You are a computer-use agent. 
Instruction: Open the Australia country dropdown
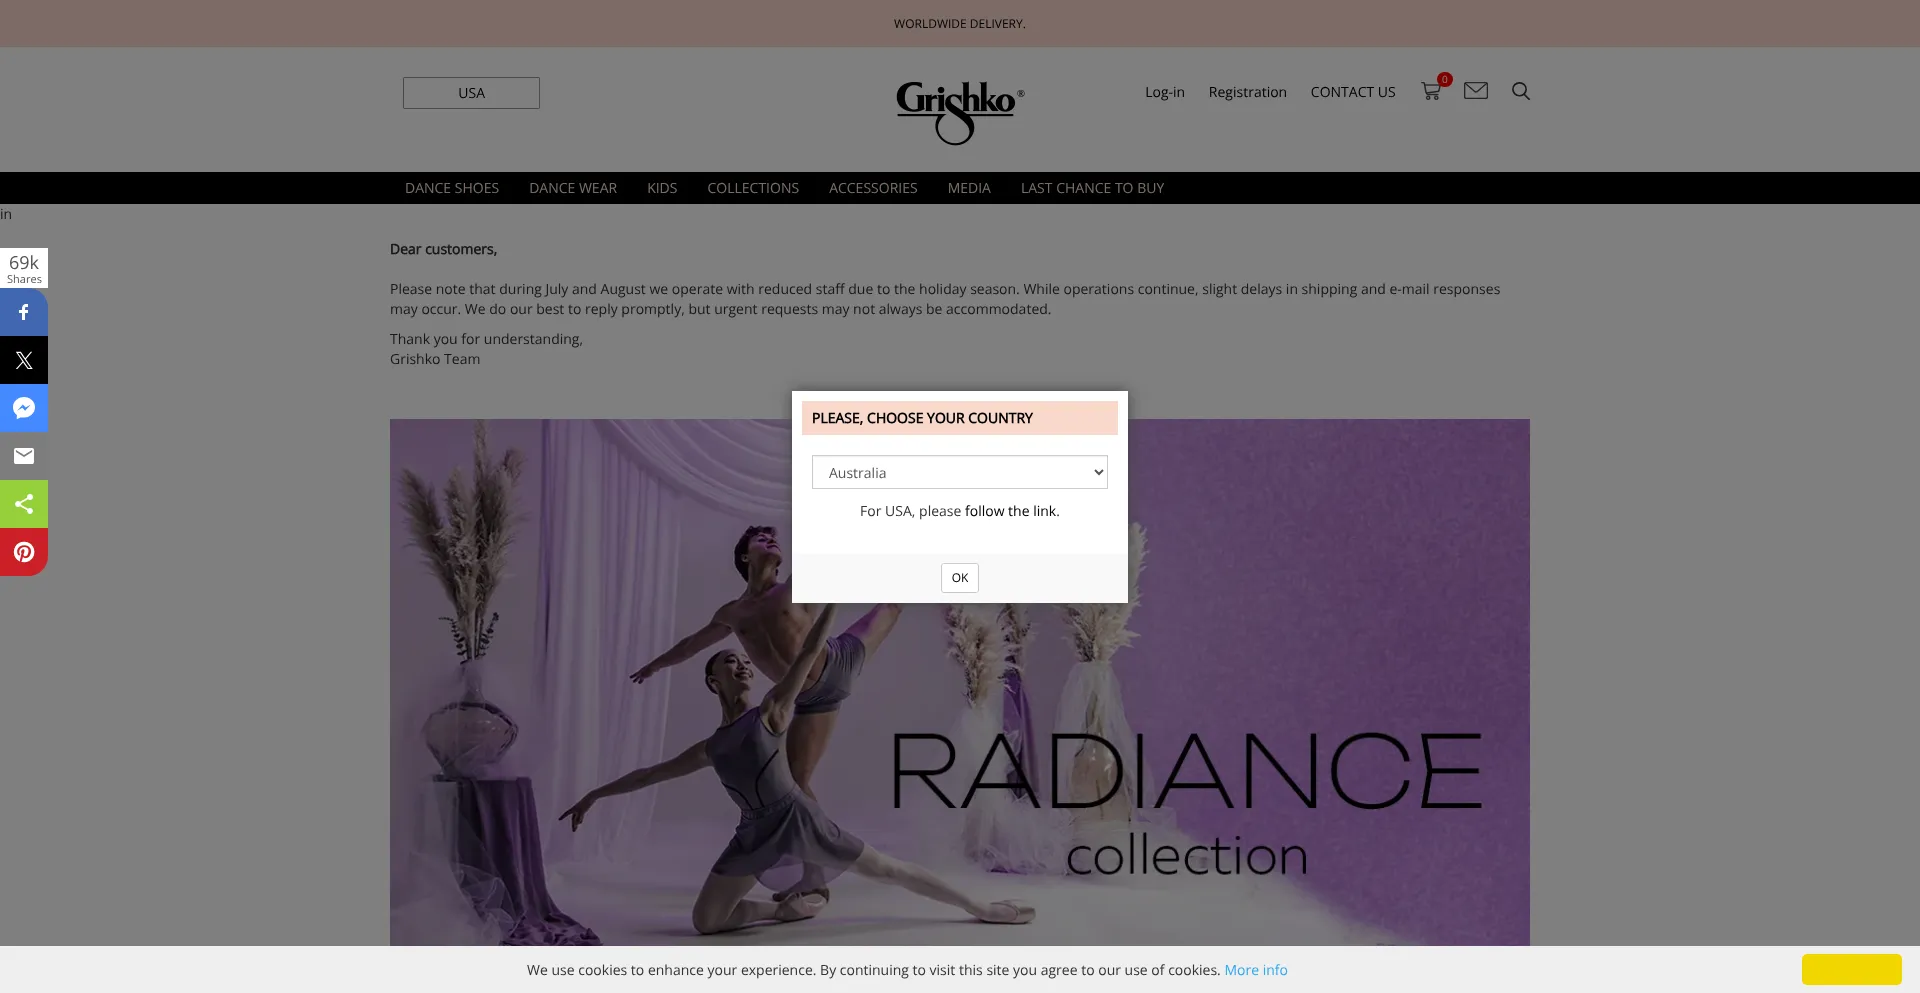coord(960,472)
